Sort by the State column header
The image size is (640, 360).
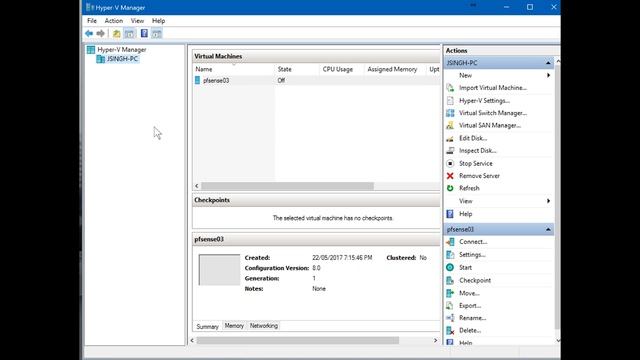pyautogui.click(x=297, y=69)
